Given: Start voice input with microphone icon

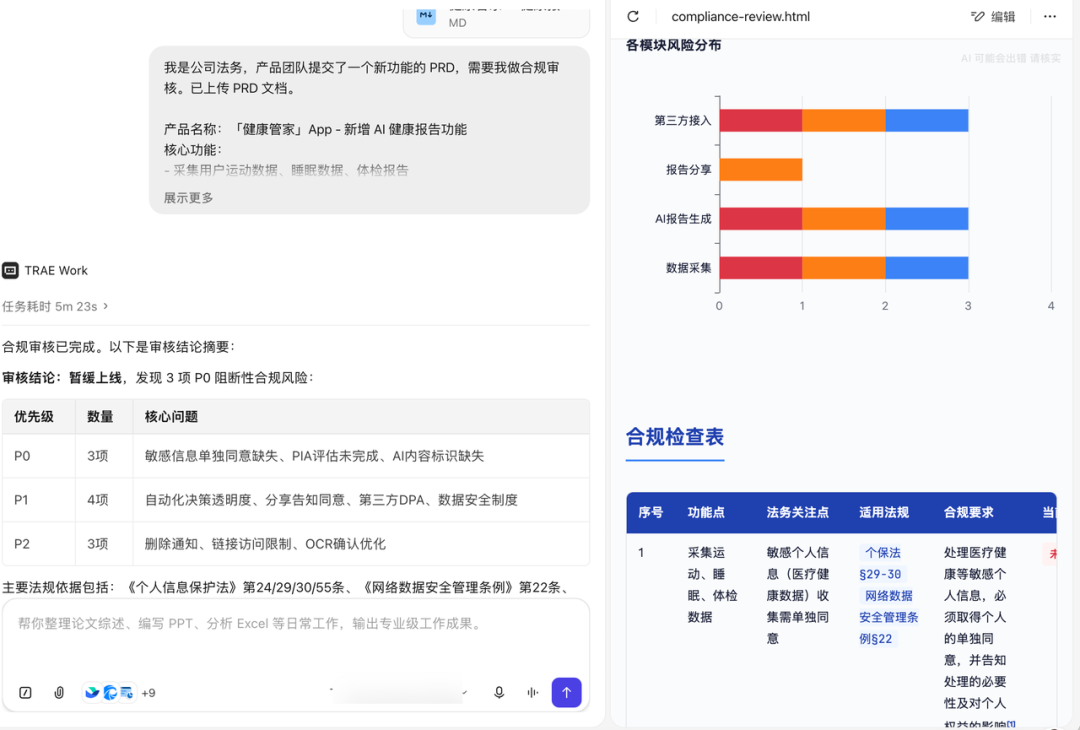Looking at the screenshot, I should click(x=499, y=693).
